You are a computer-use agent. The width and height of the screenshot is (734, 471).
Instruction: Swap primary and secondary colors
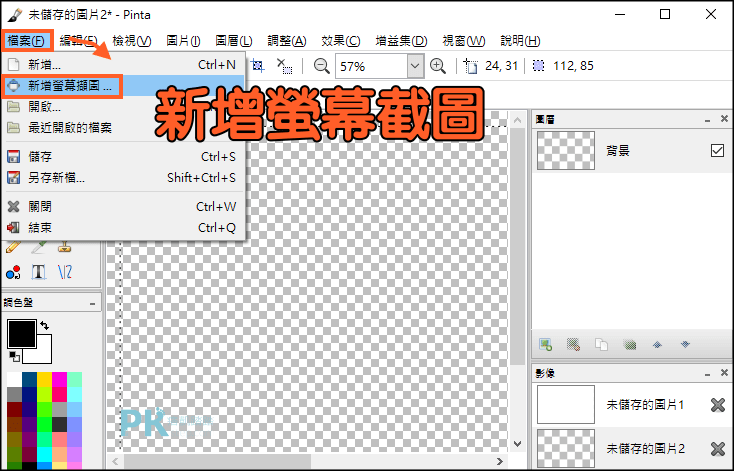coord(44,325)
